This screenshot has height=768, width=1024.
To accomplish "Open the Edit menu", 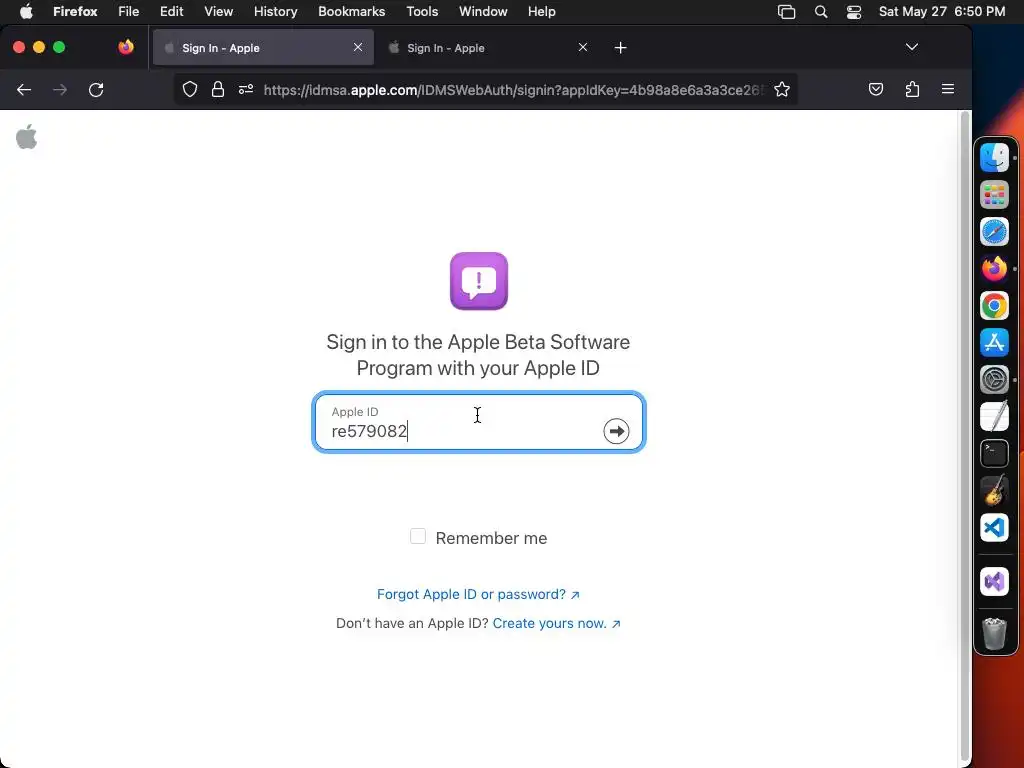I will click(x=171, y=12).
